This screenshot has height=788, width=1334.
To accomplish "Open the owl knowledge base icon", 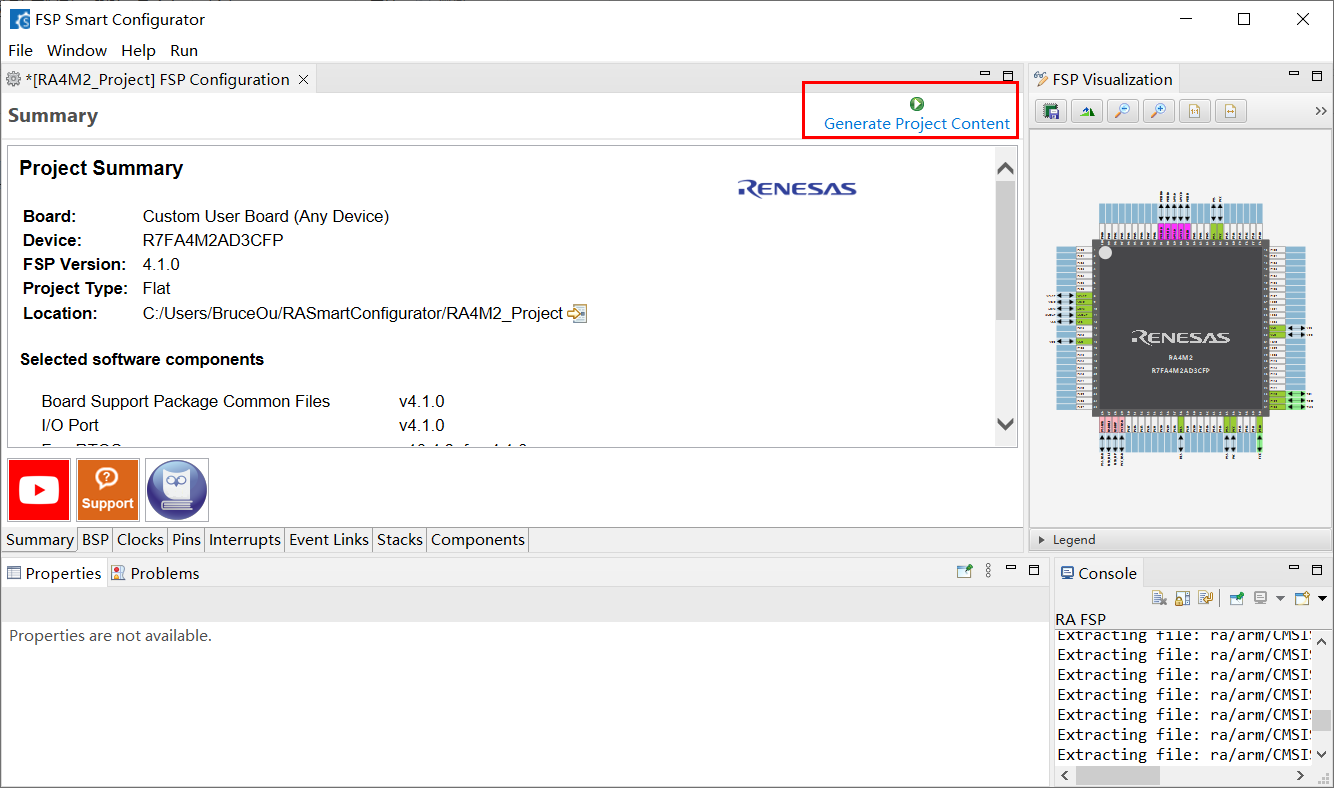I will pyautogui.click(x=177, y=490).
